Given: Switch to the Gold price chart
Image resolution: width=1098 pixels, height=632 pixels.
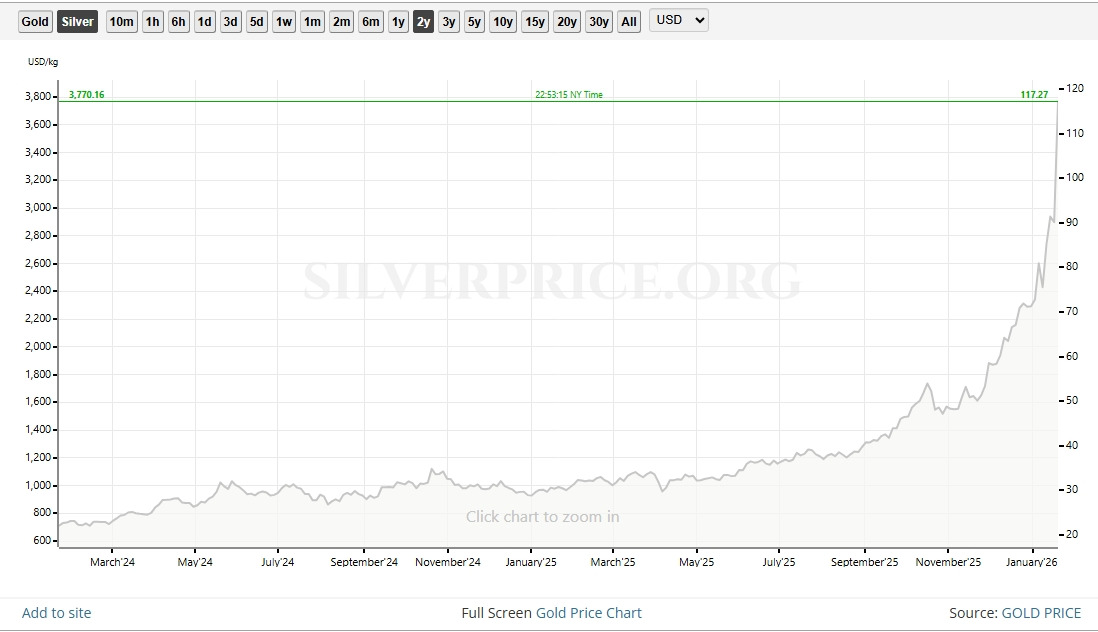Looking at the screenshot, I should click(35, 22).
